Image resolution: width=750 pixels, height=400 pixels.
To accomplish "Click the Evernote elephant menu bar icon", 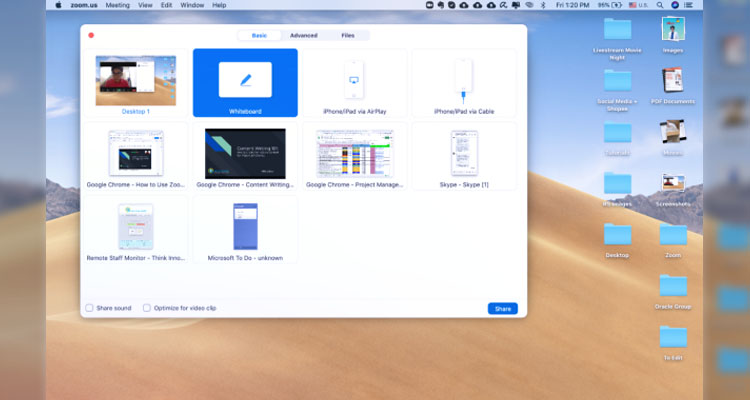I will pyautogui.click(x=441, y=5).
